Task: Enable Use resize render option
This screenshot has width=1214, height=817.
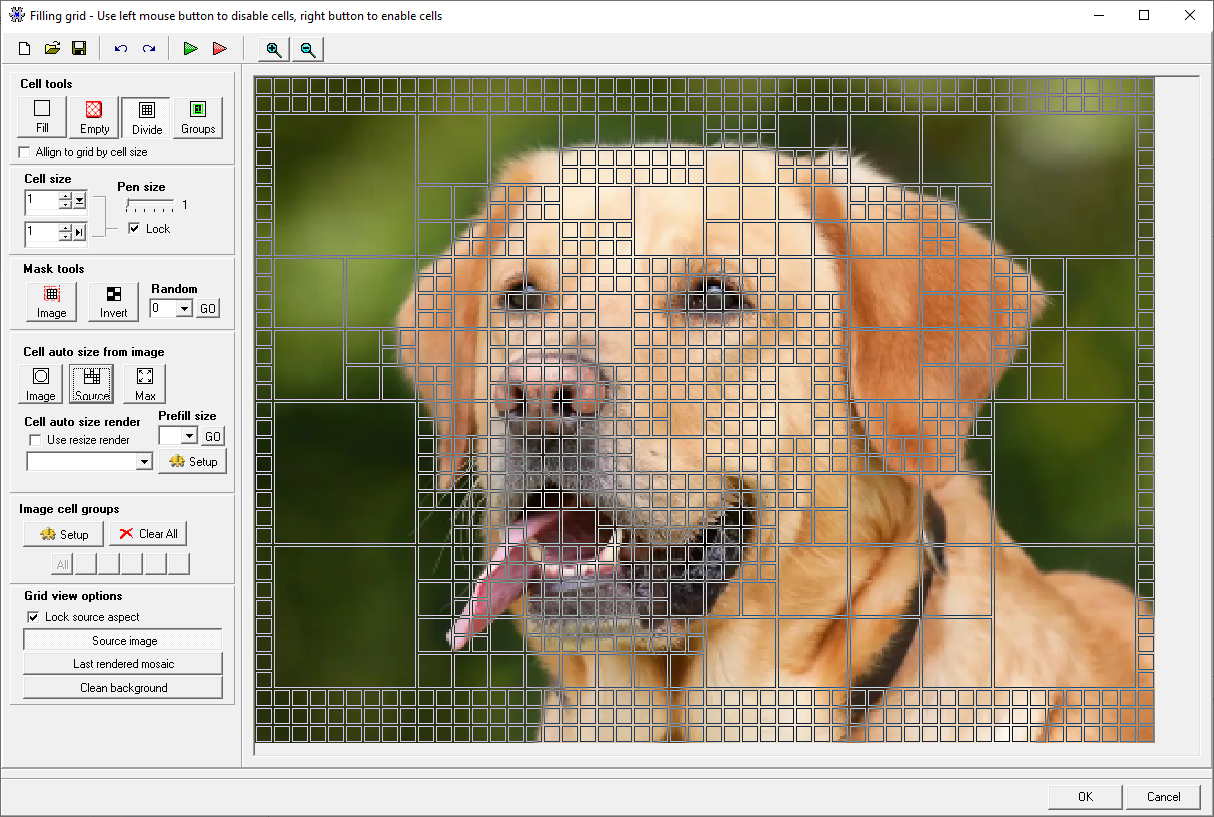Action: pos(35,440)
